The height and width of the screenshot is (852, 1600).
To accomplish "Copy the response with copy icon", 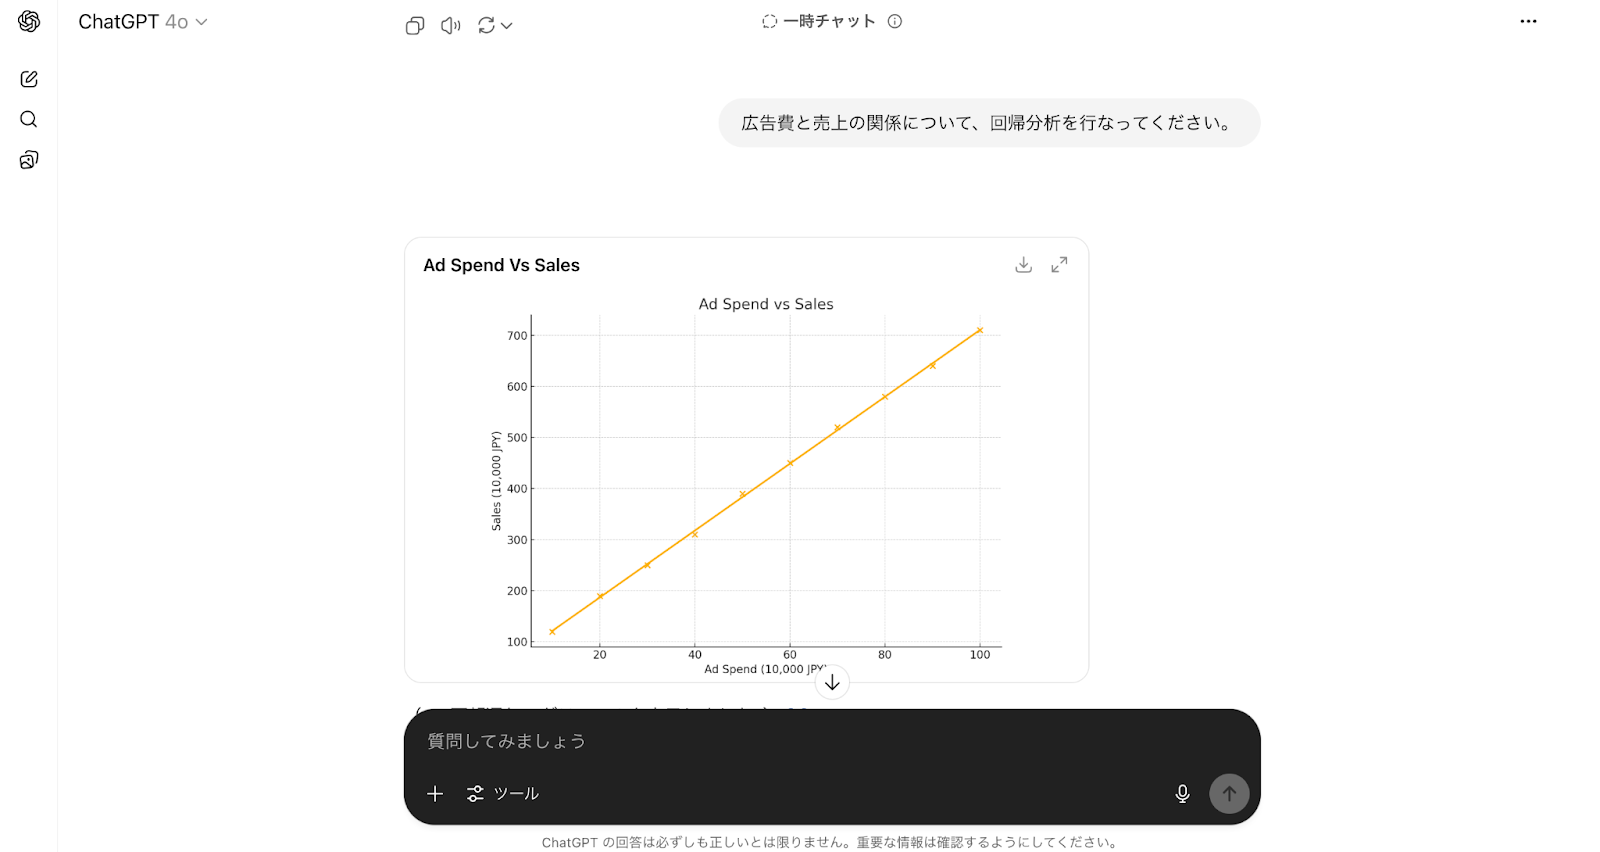I will tap(415, 26).
